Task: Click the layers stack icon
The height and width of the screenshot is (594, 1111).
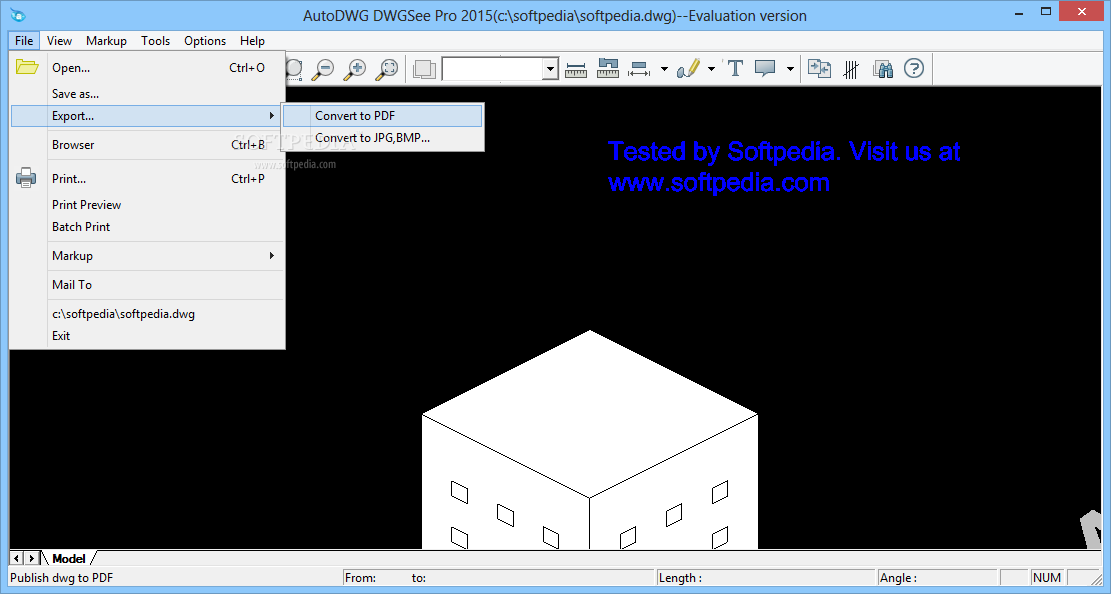Action: (424, 69)
